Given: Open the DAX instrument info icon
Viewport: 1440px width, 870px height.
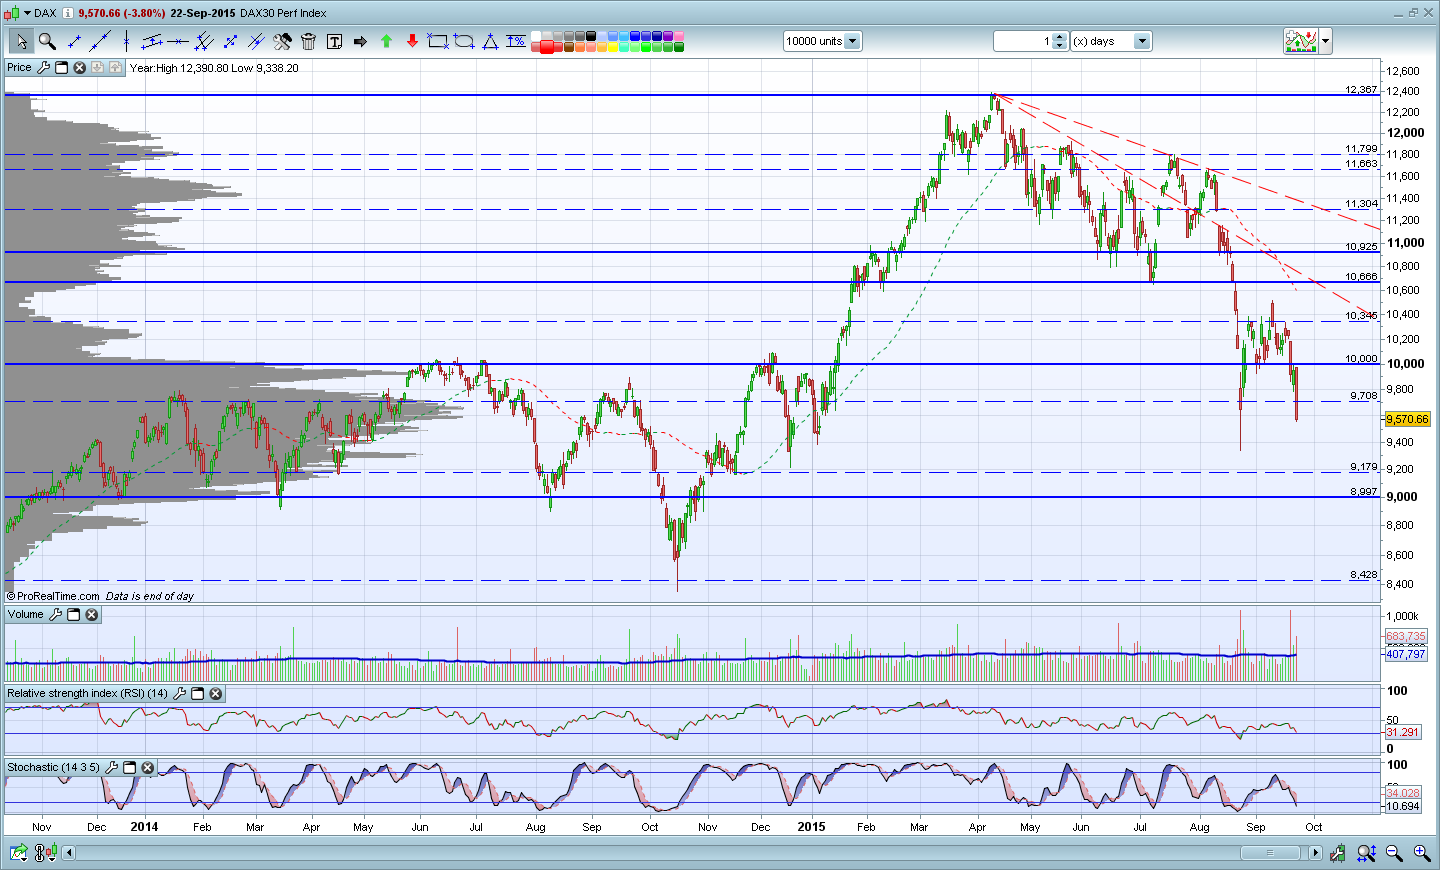Looking at the screenshot, I should point(68,13).
